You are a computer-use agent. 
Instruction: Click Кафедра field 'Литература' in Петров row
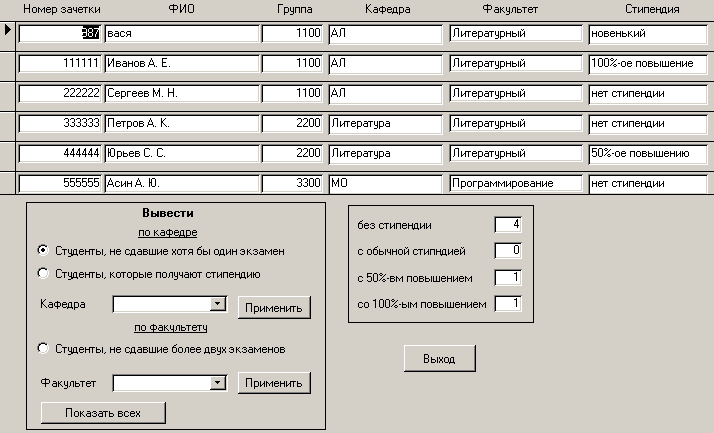[385, 123]
